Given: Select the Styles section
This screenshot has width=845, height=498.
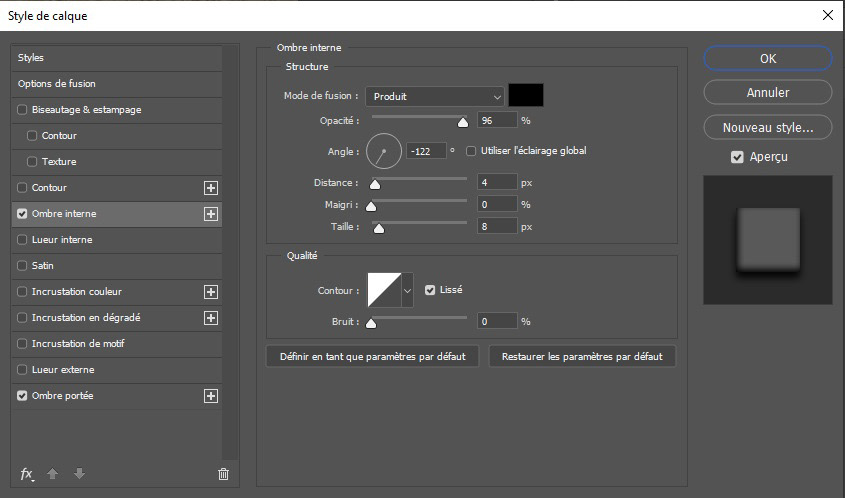Looking at the screenshot, I should point(117,58).
